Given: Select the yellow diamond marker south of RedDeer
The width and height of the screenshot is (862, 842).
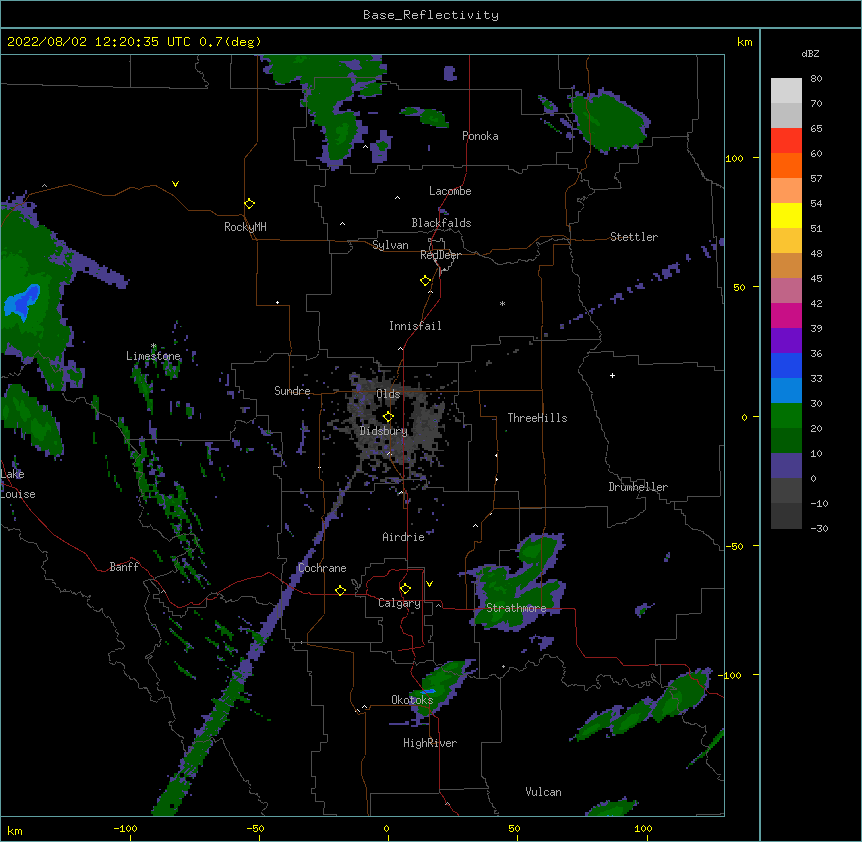Looking at the screenshot, I should point(425,281).
